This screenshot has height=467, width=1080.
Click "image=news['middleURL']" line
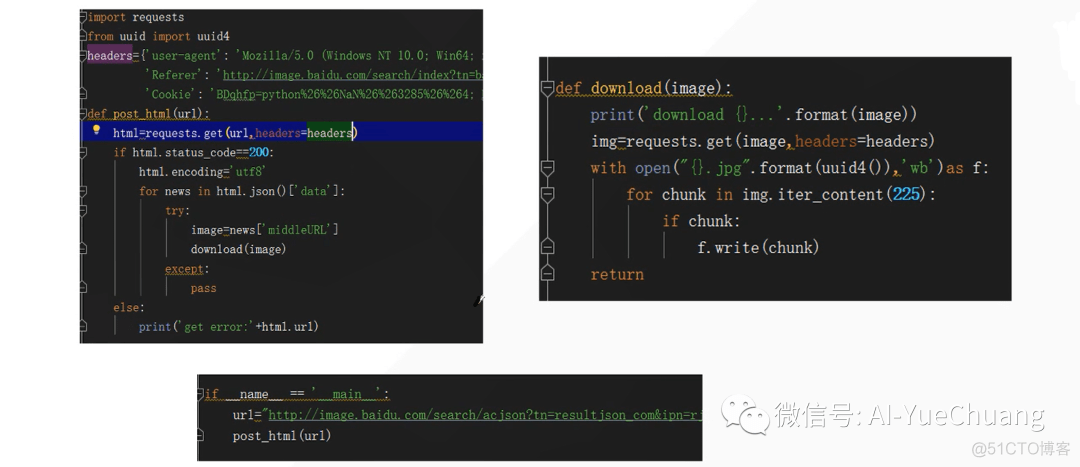[264, 229]
